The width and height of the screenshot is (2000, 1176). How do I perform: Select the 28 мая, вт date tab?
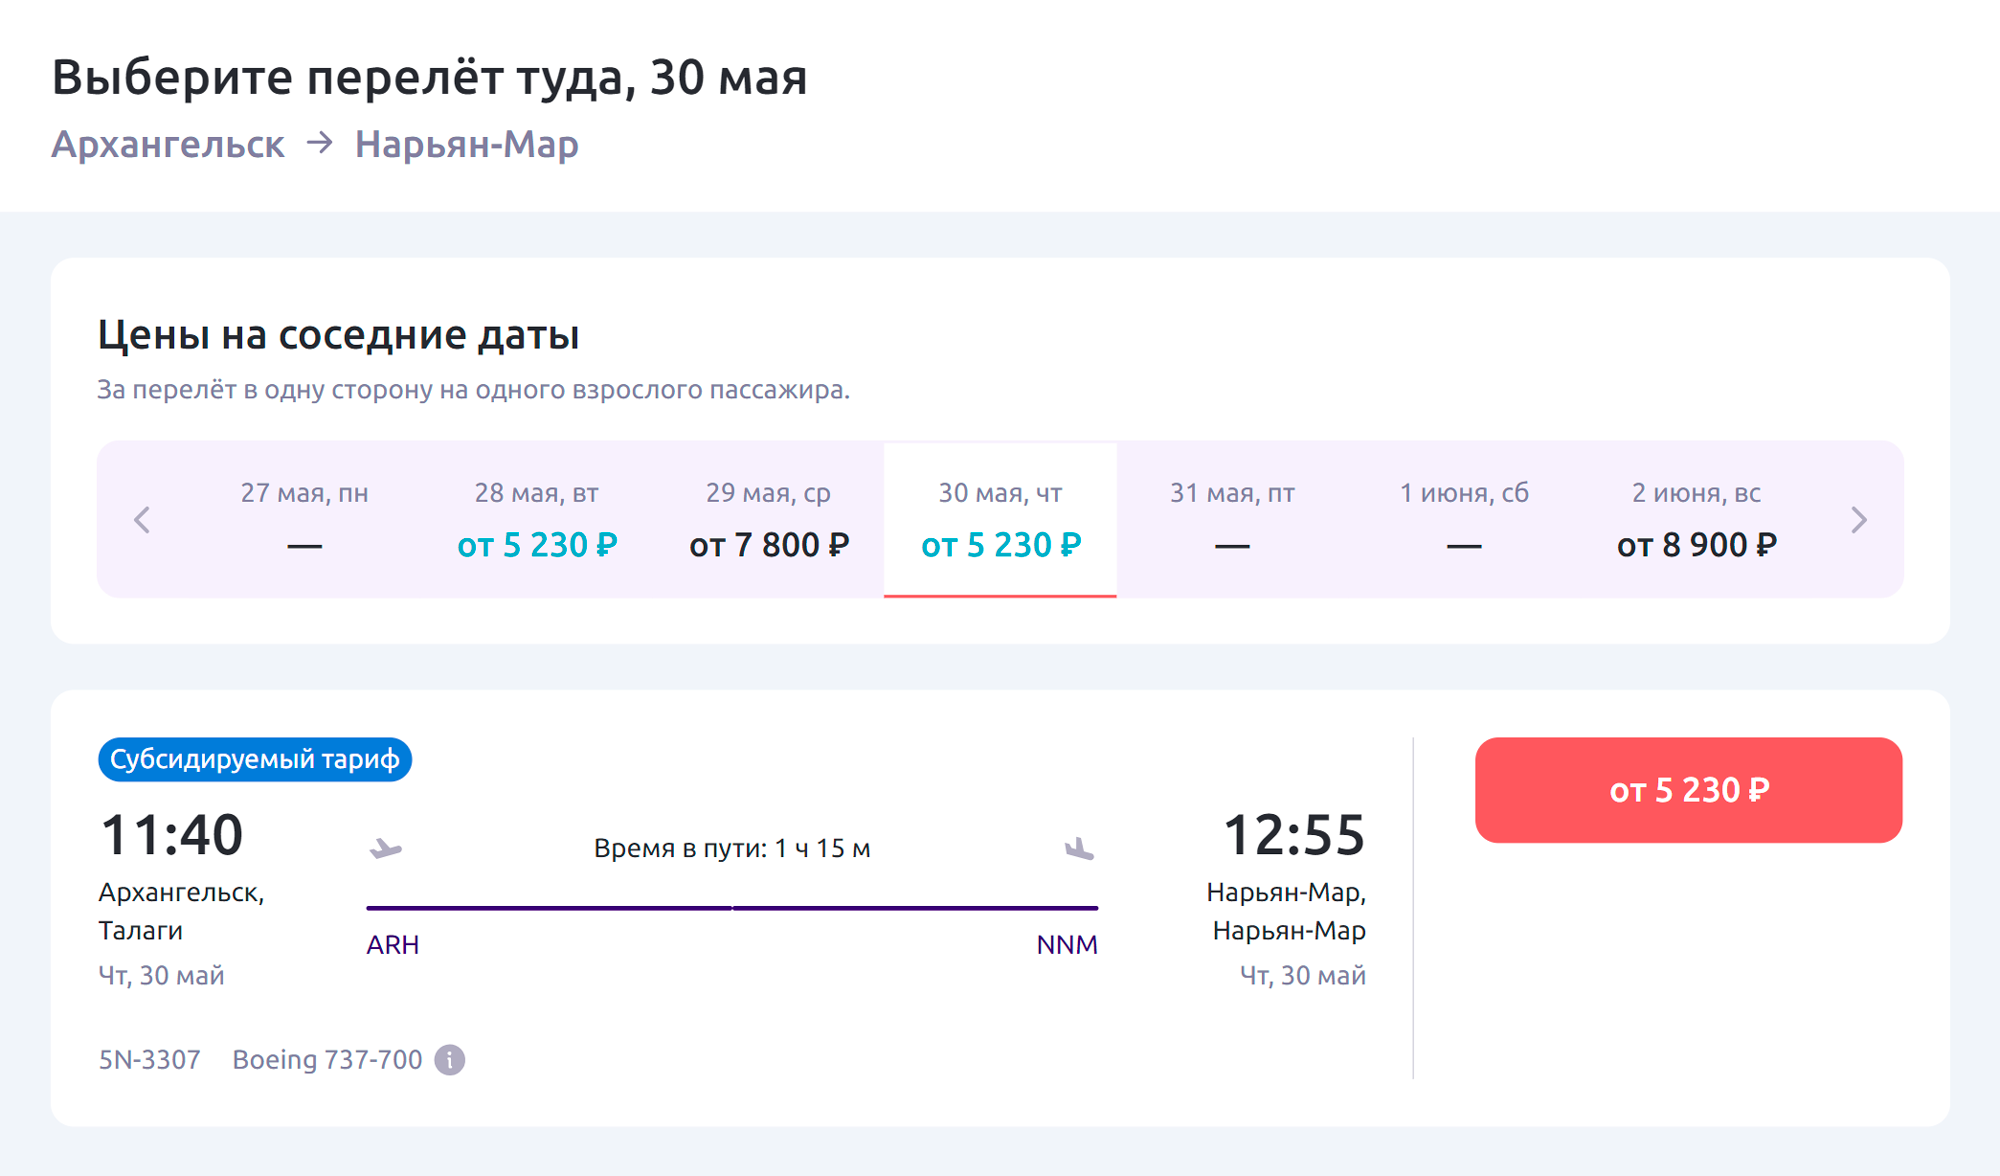pos(537,520)
